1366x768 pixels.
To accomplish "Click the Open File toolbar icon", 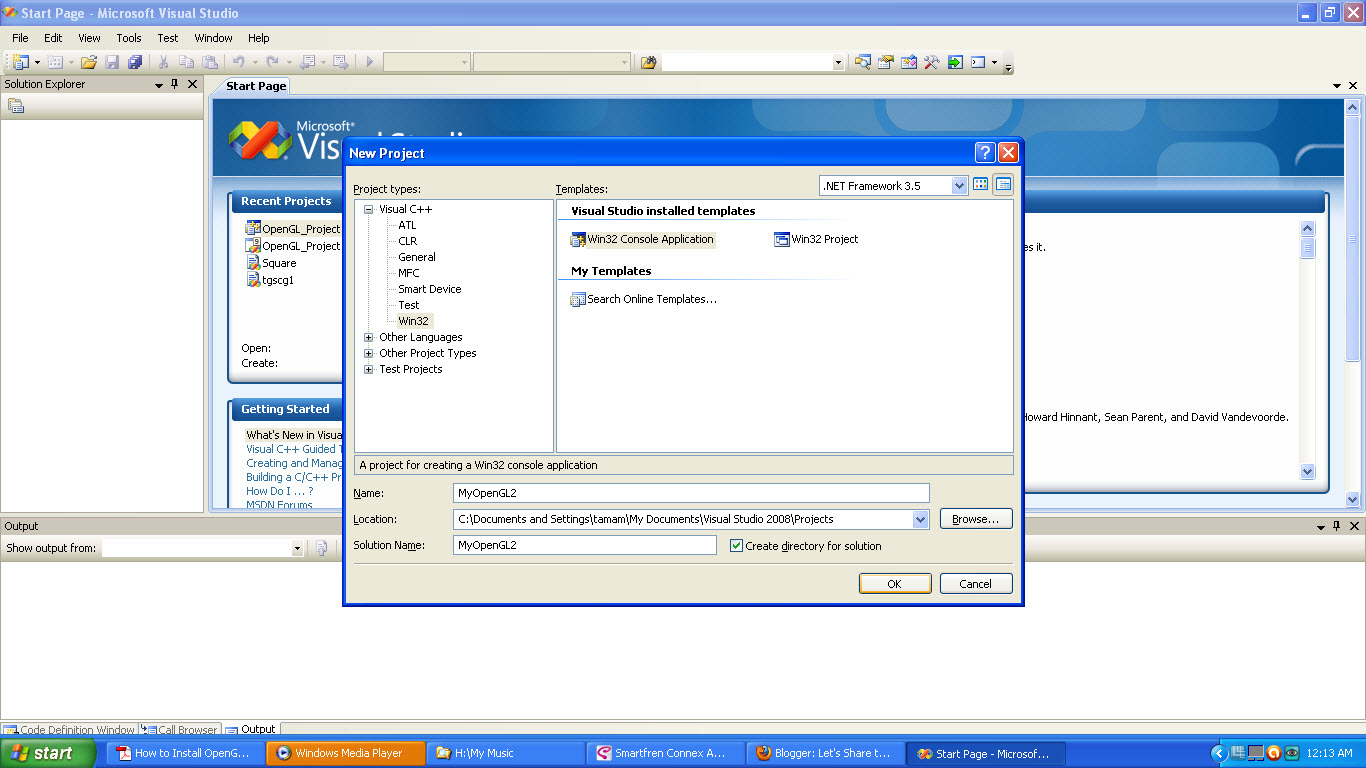I will (89, 62).
